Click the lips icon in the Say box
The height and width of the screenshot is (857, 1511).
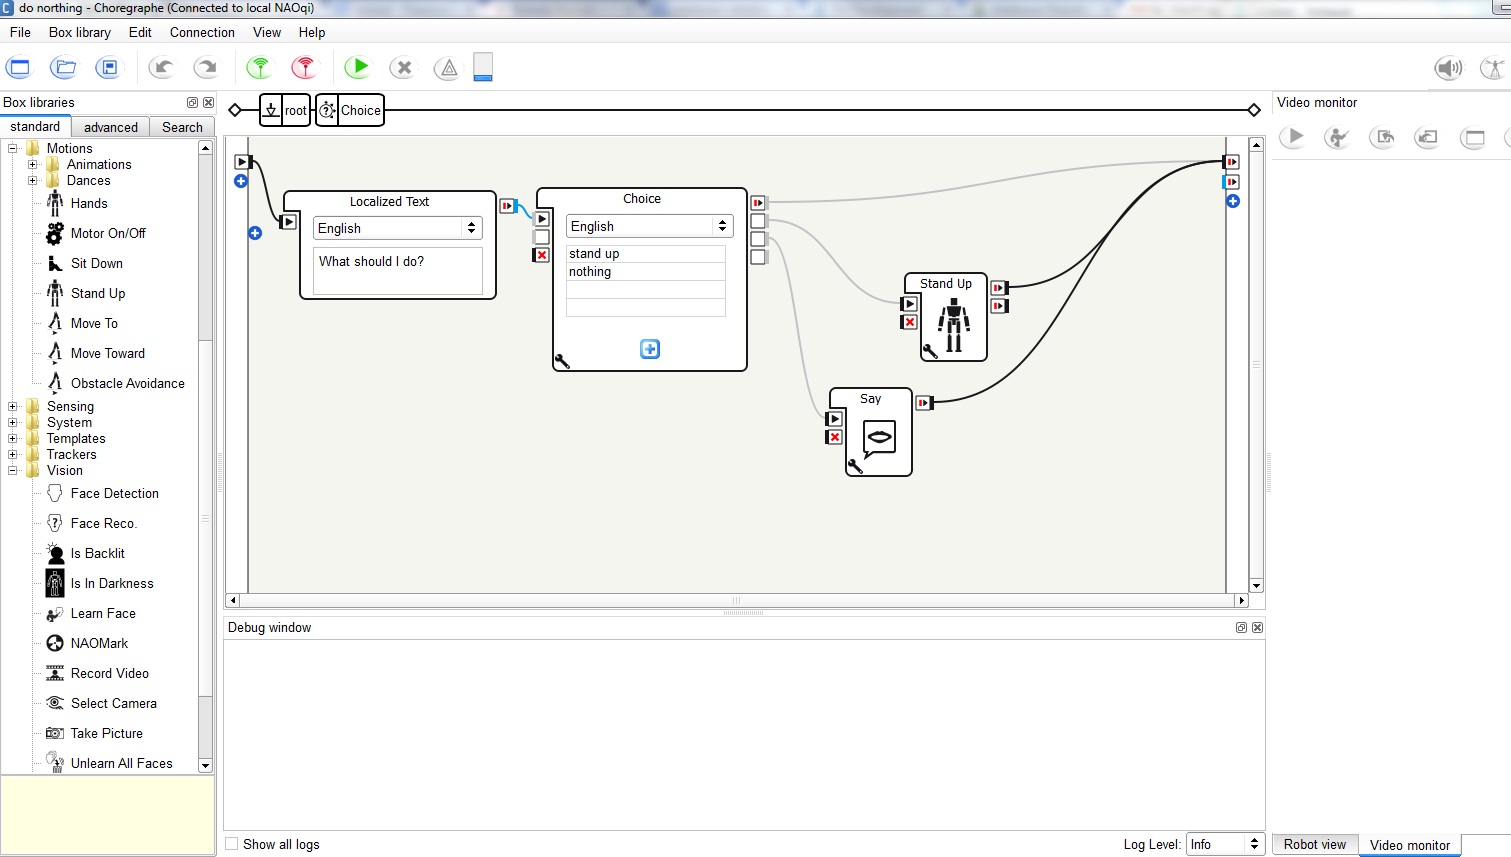pyautogui.click(x=879, y=437)
